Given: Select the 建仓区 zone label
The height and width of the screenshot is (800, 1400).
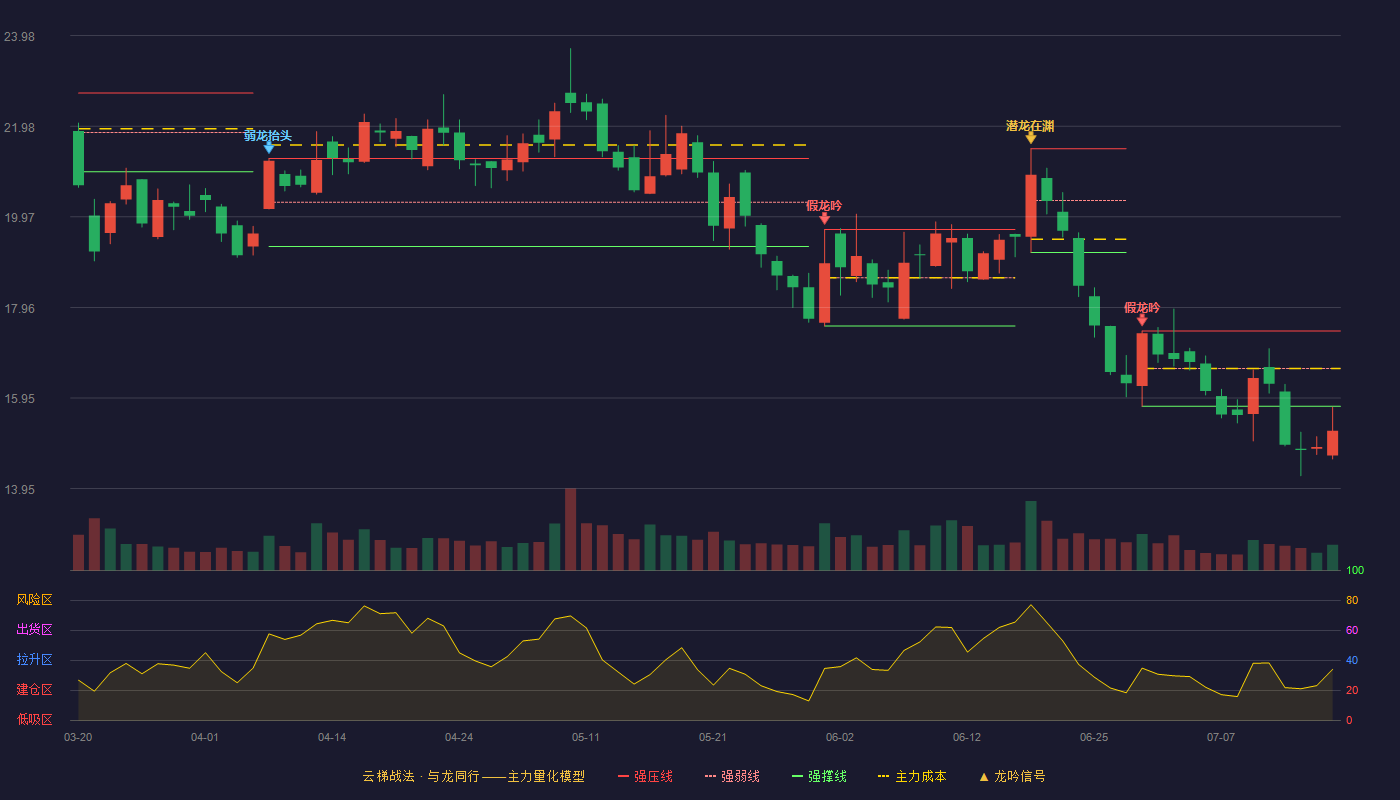Looking at the screenshot, I should point(34,690).
